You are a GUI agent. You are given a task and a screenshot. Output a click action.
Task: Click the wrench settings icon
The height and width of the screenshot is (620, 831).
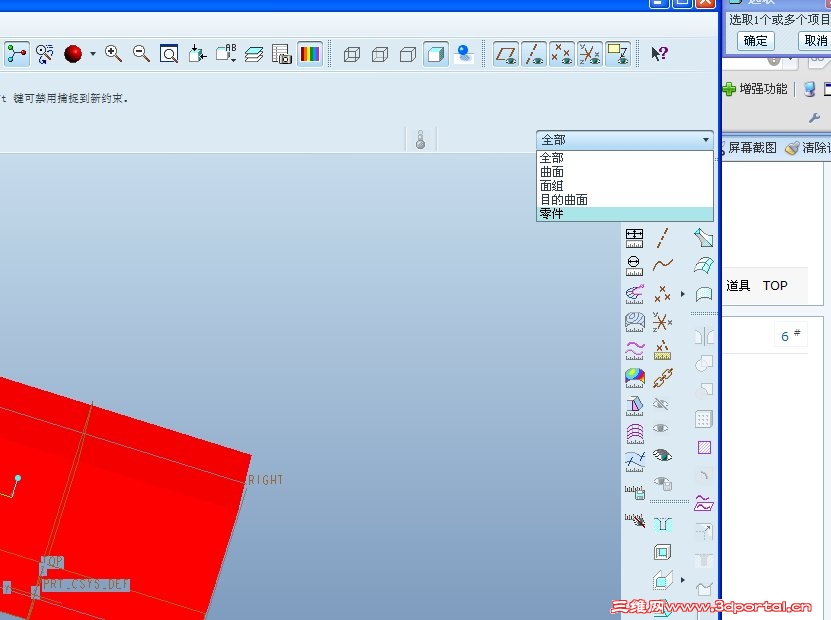tap(814, 118)
